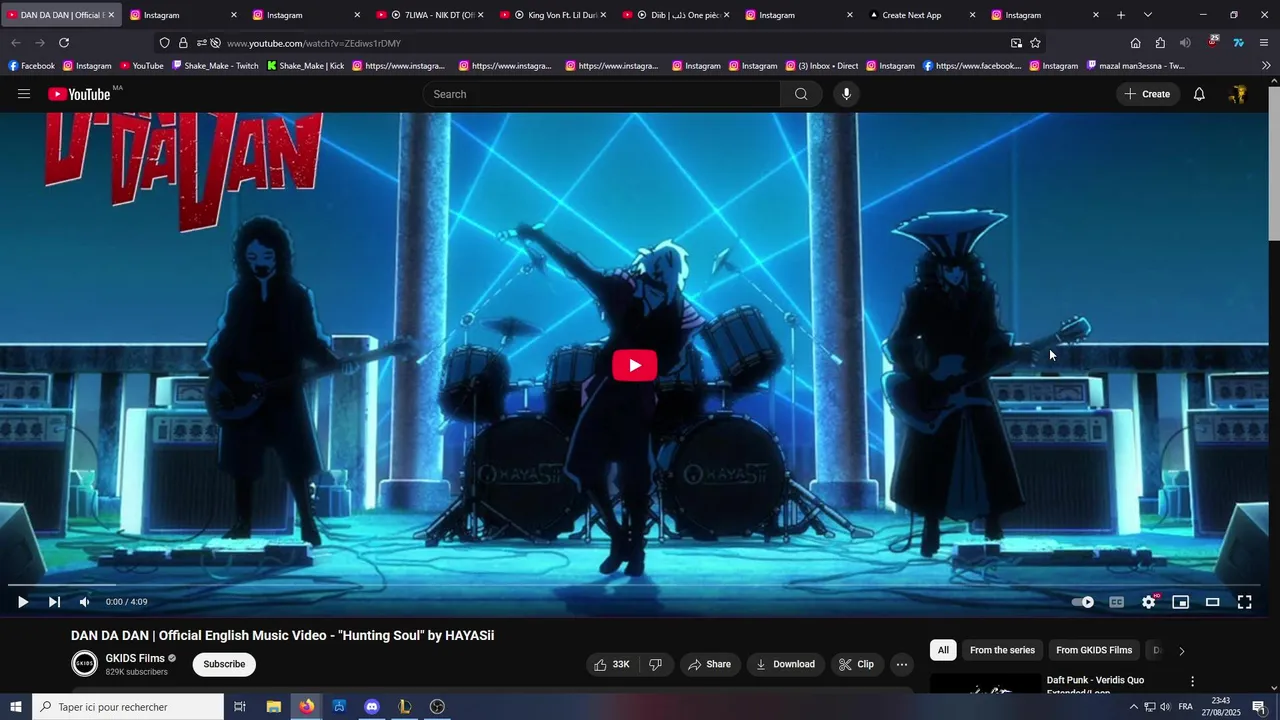Dislike the video
This screenshot has height=720, width=1280.
click(x=656, y=664)
